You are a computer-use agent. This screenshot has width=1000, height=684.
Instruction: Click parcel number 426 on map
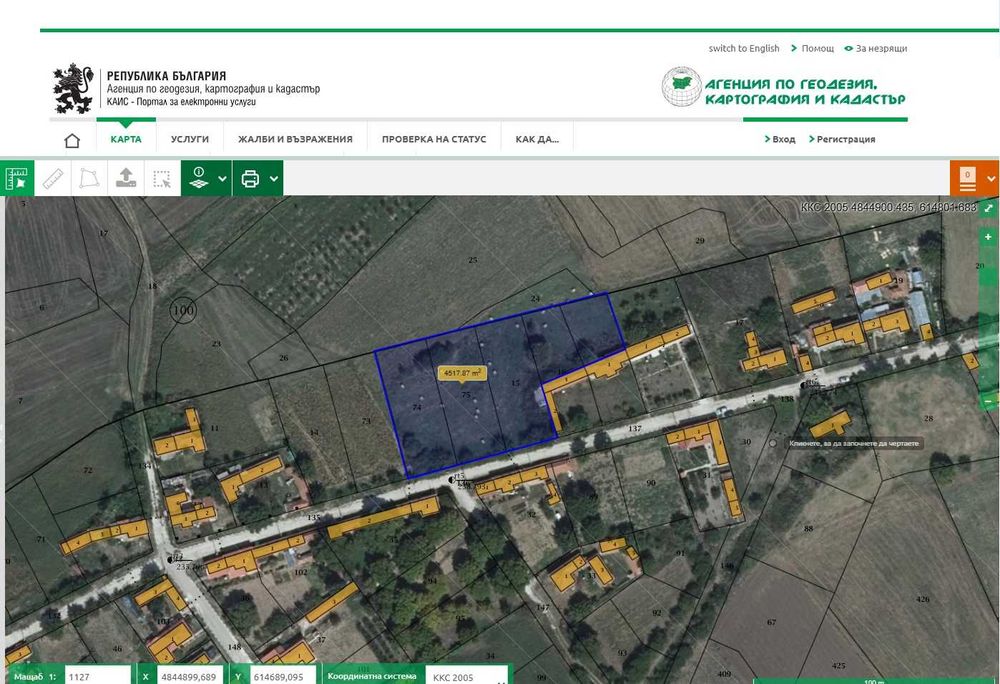point(922,599)
